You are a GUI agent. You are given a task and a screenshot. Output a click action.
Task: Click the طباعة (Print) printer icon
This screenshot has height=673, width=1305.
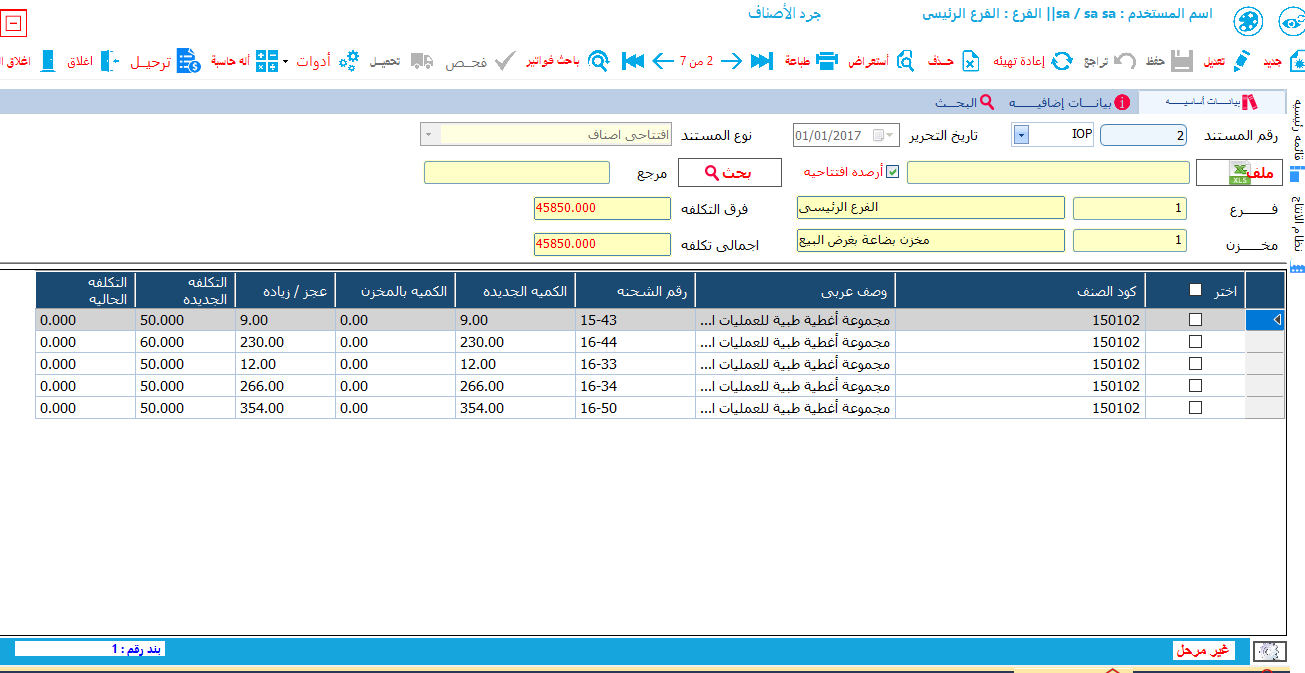tap(827, 62)
